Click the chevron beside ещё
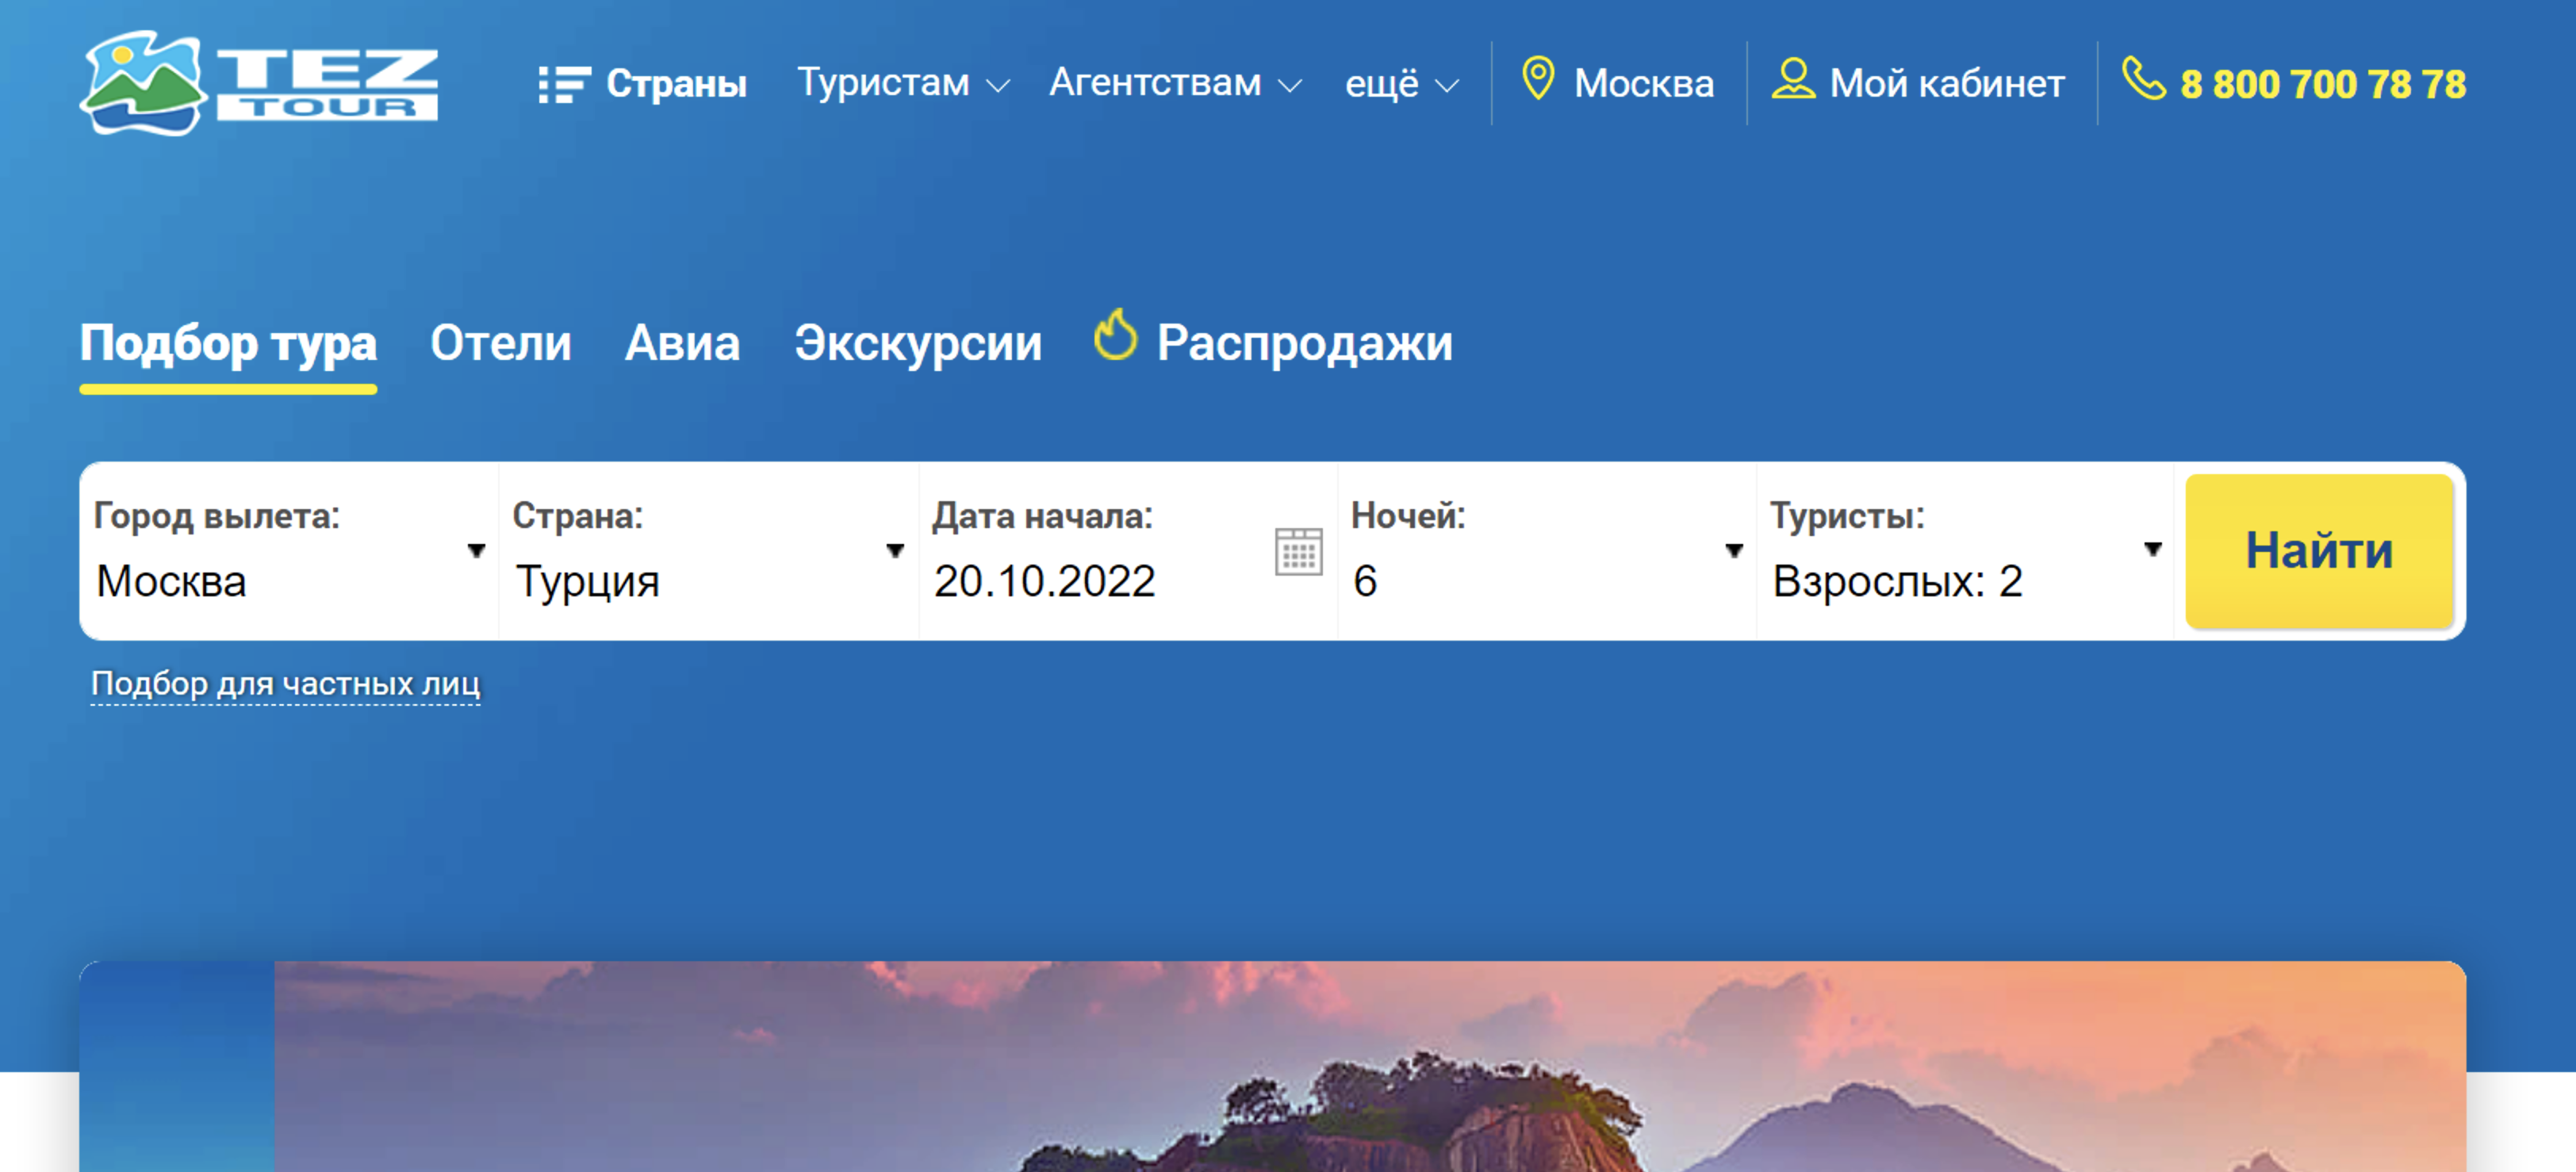This screenshot has width=2576, height=1172. pos(1447,87)
